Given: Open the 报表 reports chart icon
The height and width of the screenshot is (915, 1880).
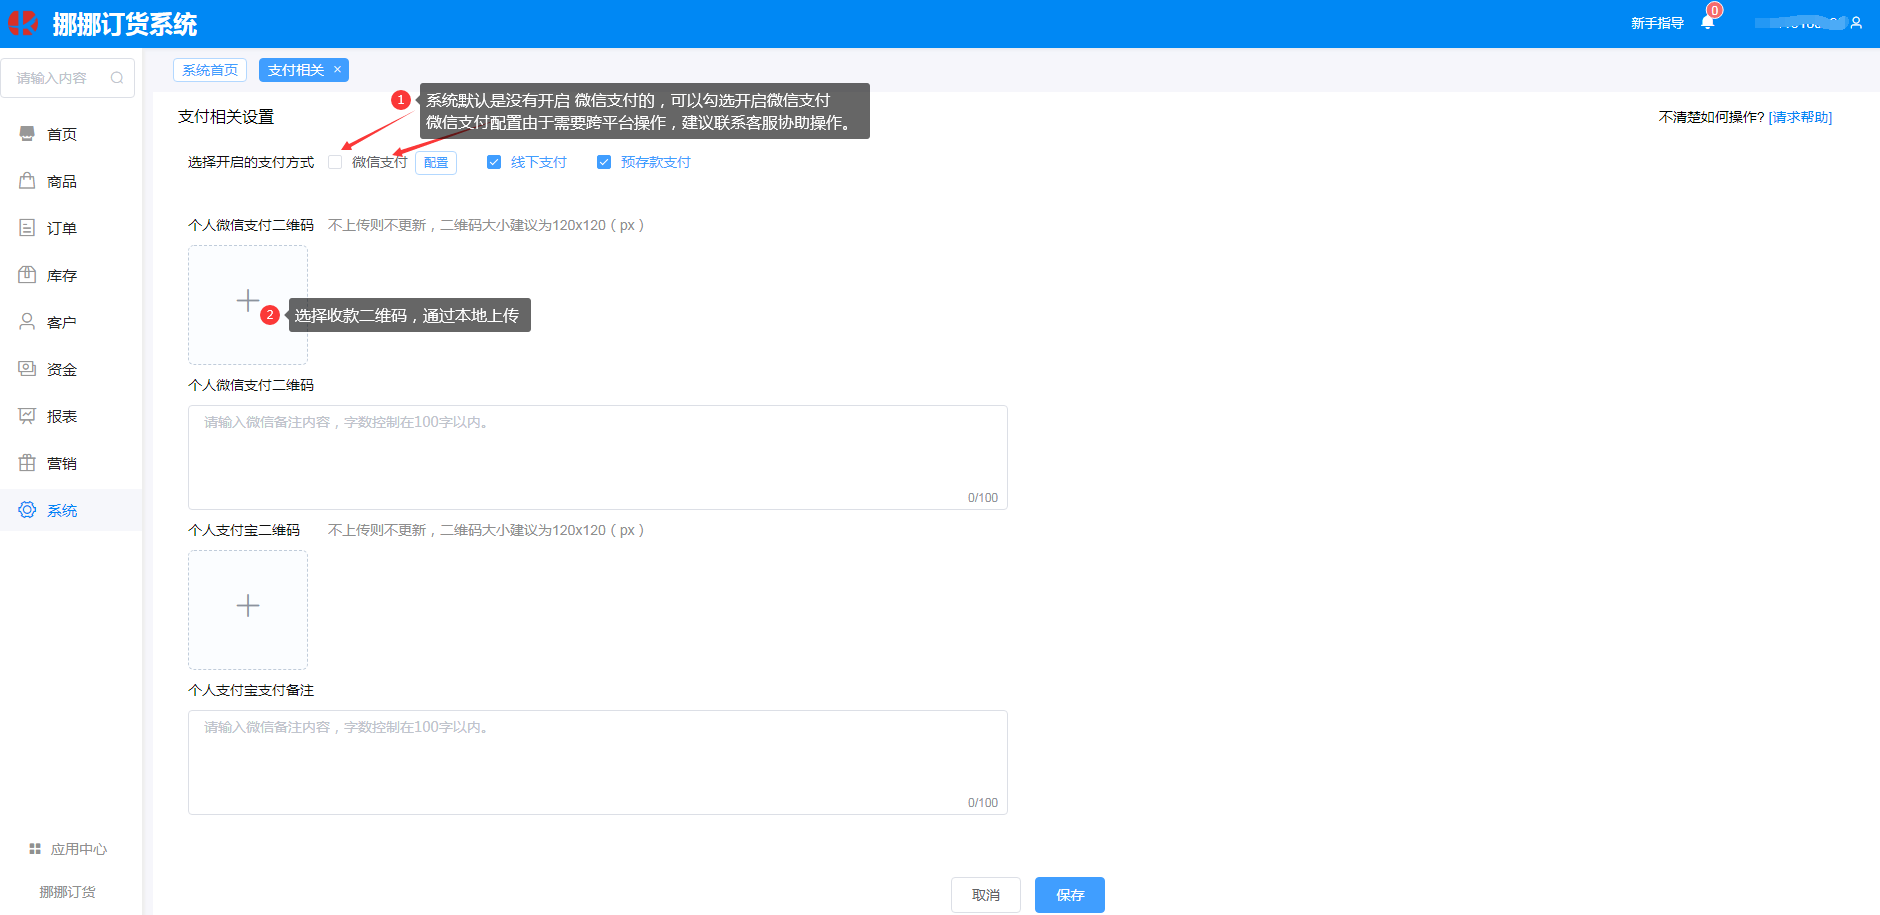Looking at the screenshot, I should point(27,416).
